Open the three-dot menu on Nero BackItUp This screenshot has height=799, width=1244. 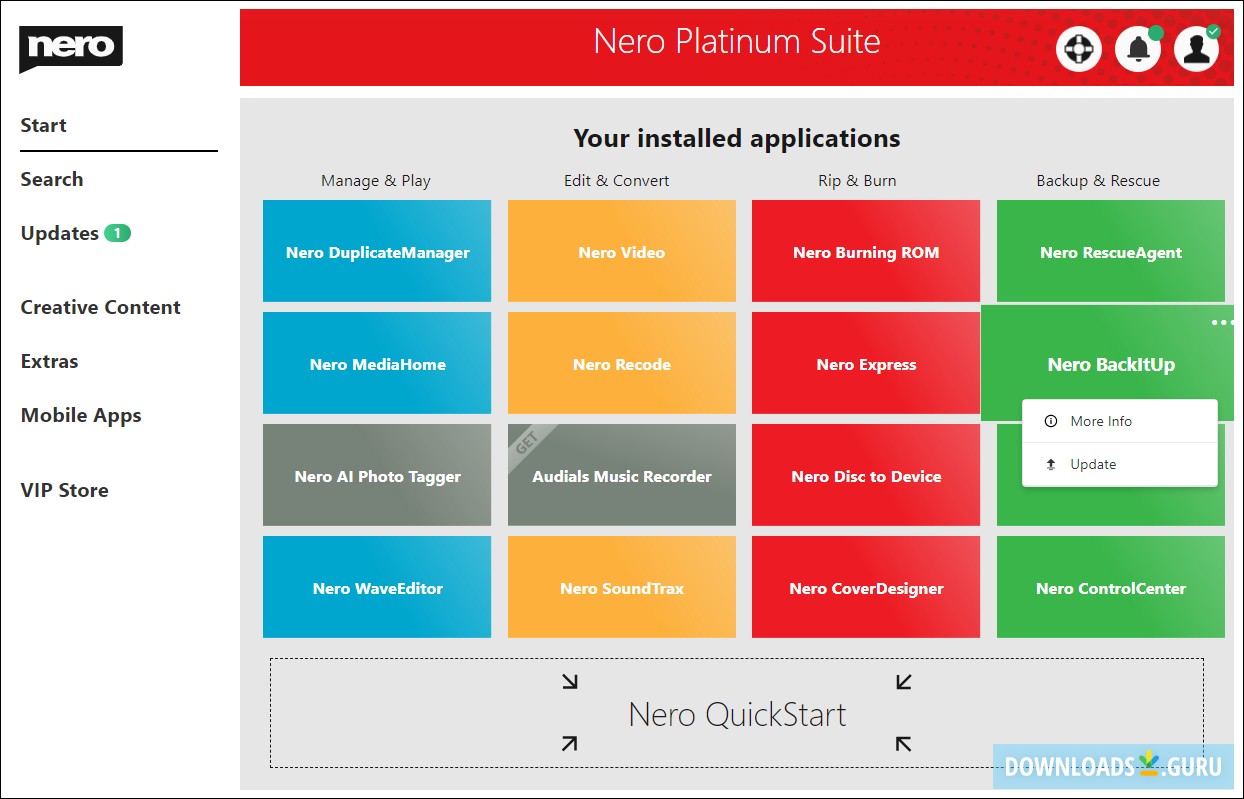pyautogui.click(x=1221, y=322)
